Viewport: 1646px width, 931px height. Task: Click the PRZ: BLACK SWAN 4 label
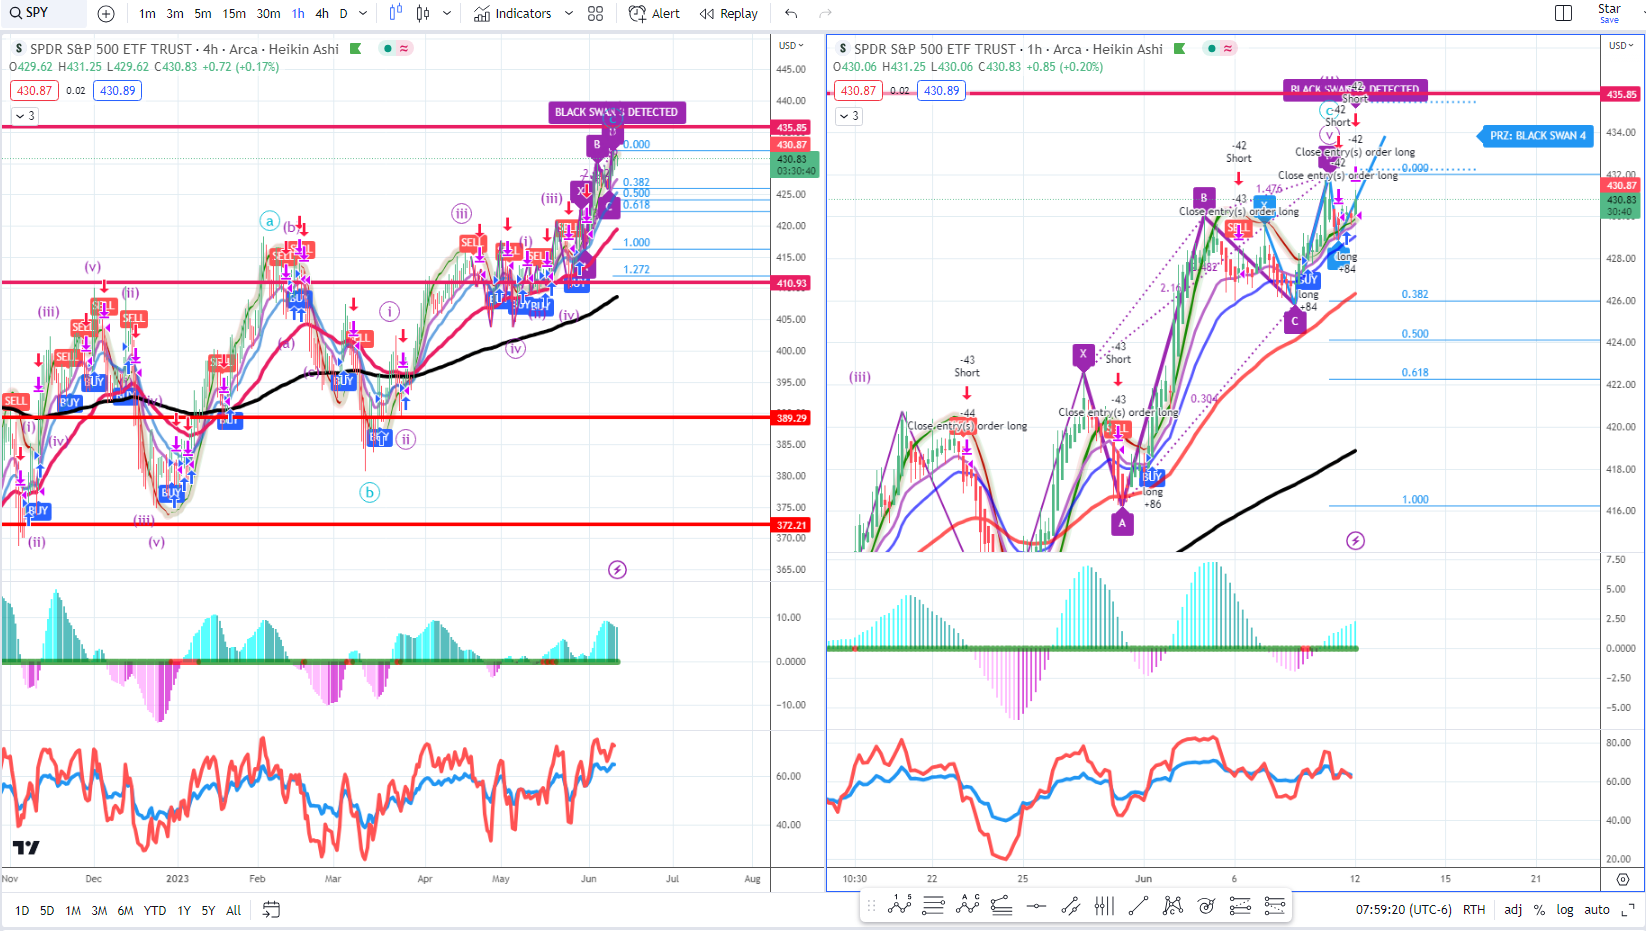tap(1538, 136)
